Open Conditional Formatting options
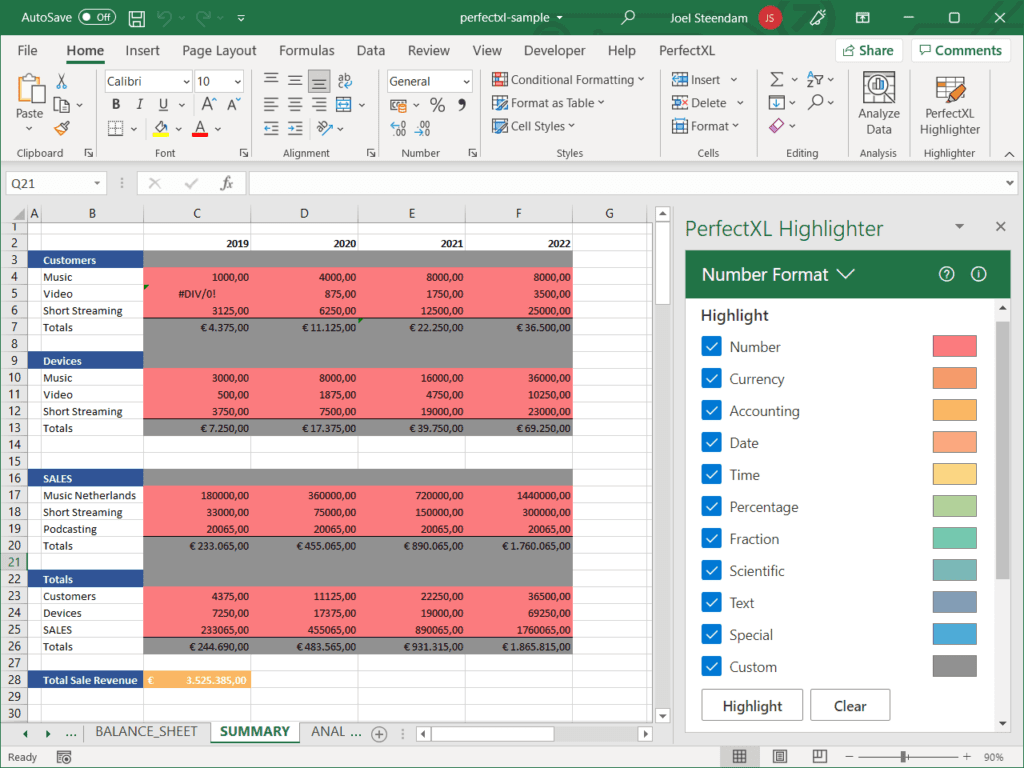Image resolution: width=1024 pixels, height=768 pixels. 568,79
